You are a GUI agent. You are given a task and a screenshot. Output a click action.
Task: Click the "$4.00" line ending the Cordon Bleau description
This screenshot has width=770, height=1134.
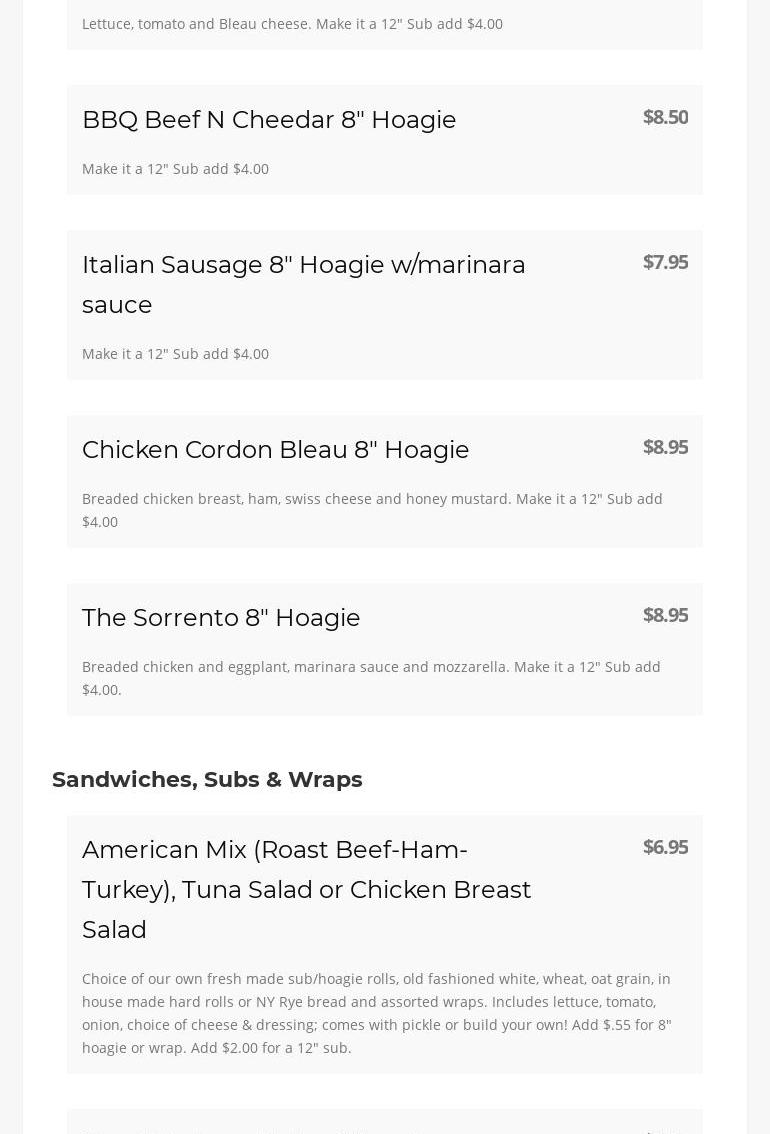[x=100, y=522]
